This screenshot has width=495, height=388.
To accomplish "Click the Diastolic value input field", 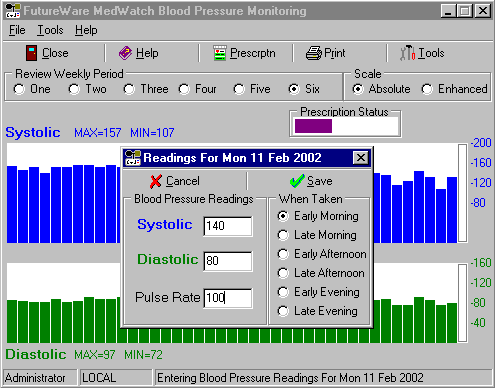I will pyautogui.click(x=228, y=261).
